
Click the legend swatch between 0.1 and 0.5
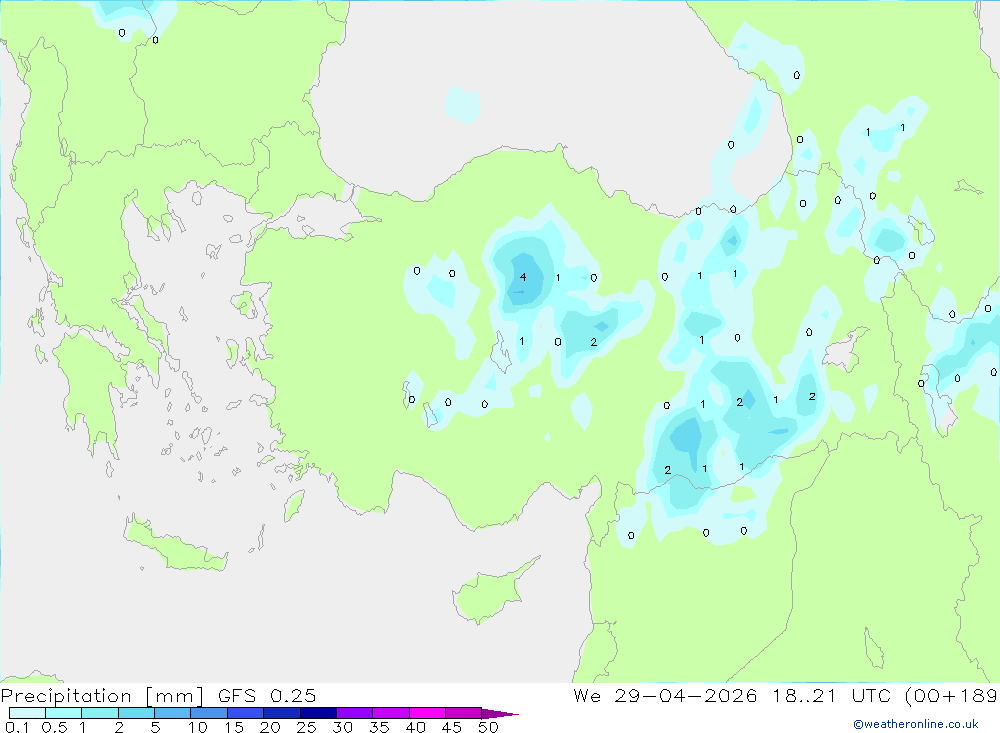27,713
